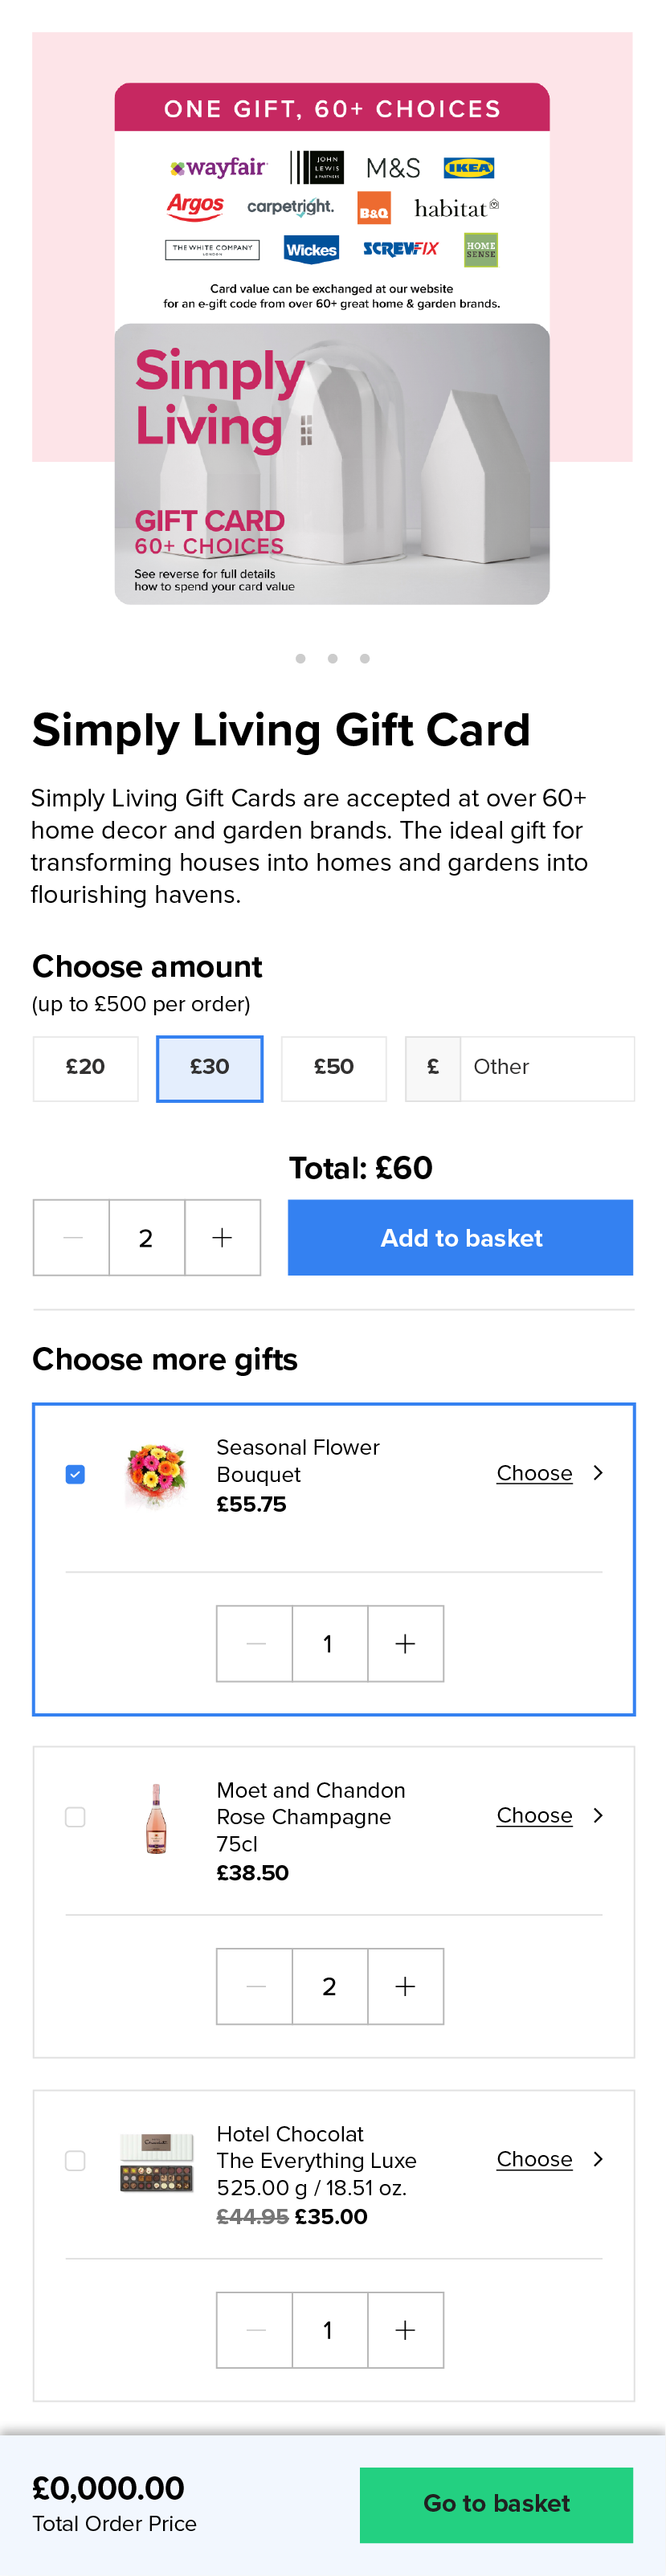This screenshot has width=666, height=2576.
Task: Focus the Other amount input field
Action: click(546, 1067)
